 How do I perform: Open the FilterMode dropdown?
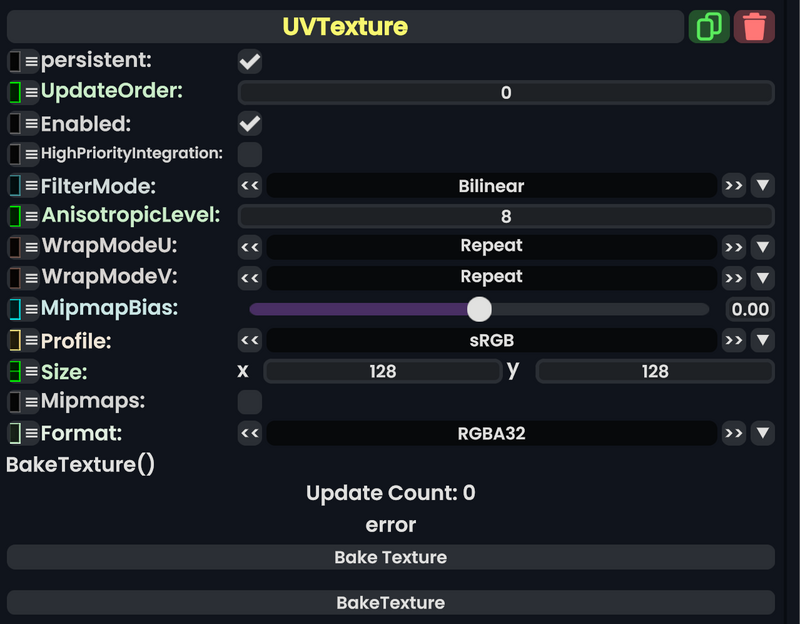(x=762, y=185)
